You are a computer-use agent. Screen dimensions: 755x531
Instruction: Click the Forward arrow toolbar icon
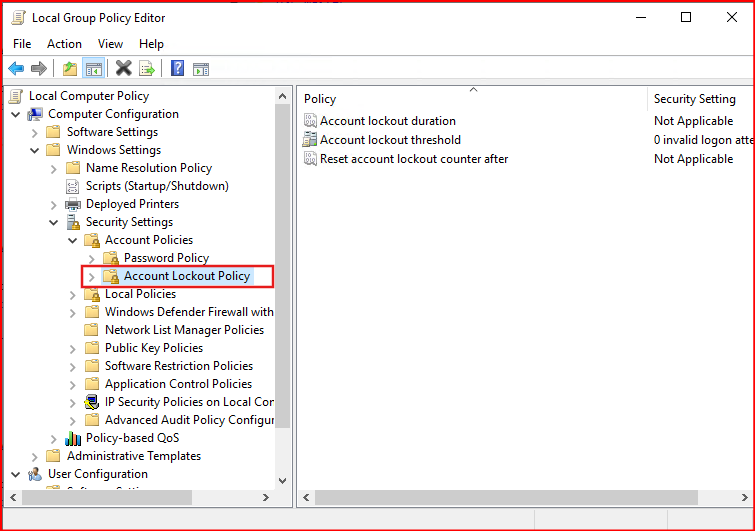click(39, 69)
